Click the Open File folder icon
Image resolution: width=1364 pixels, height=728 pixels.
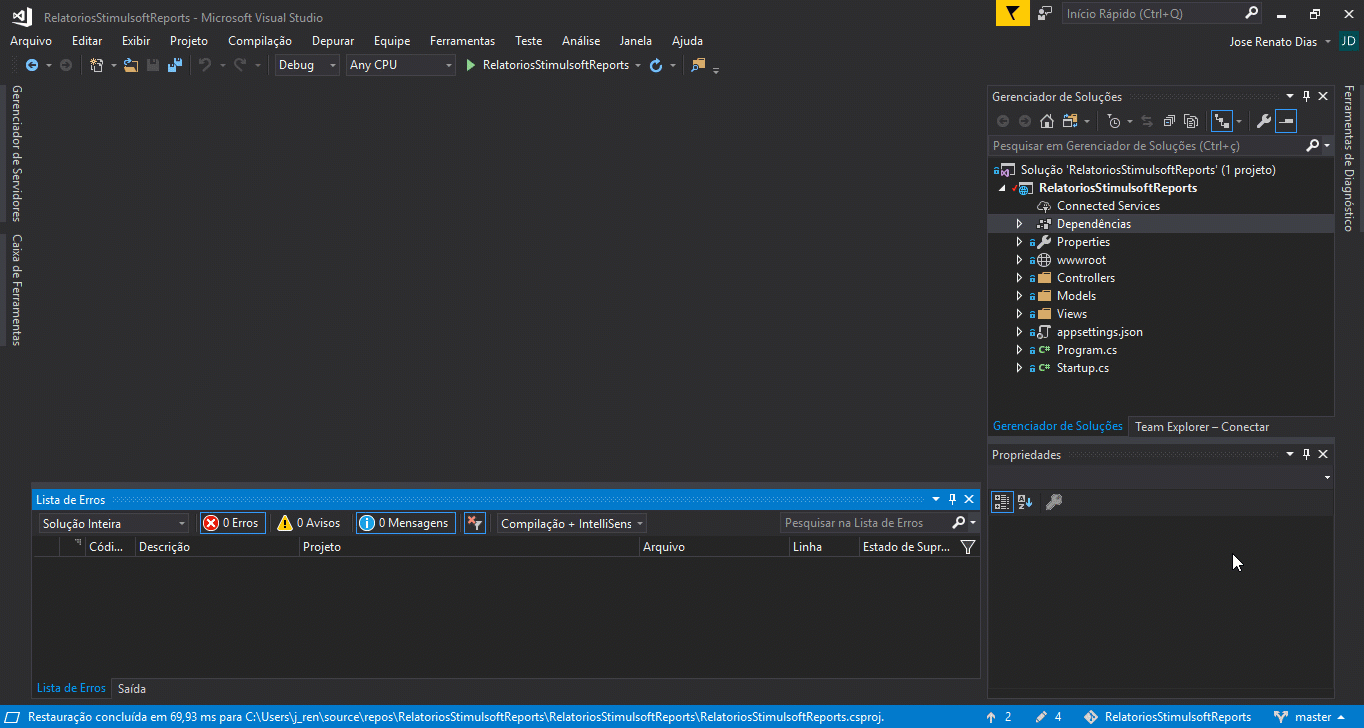(x=130, y=65)
